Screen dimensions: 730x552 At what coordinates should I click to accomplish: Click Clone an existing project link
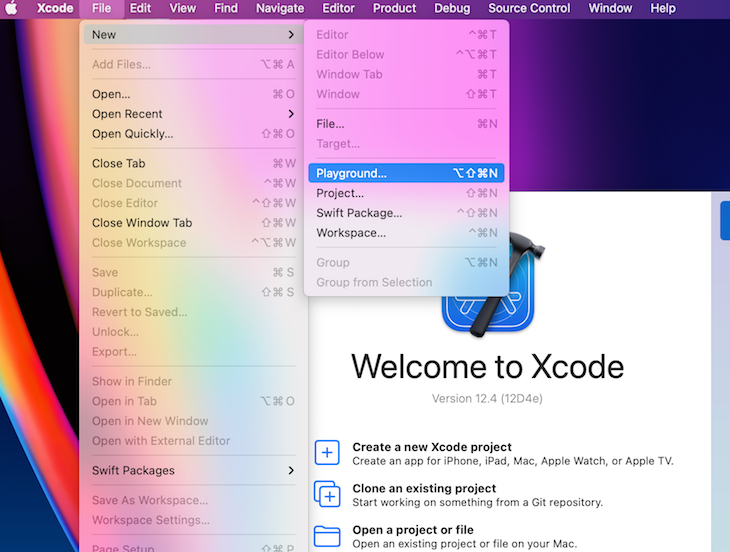pos(424,488)
